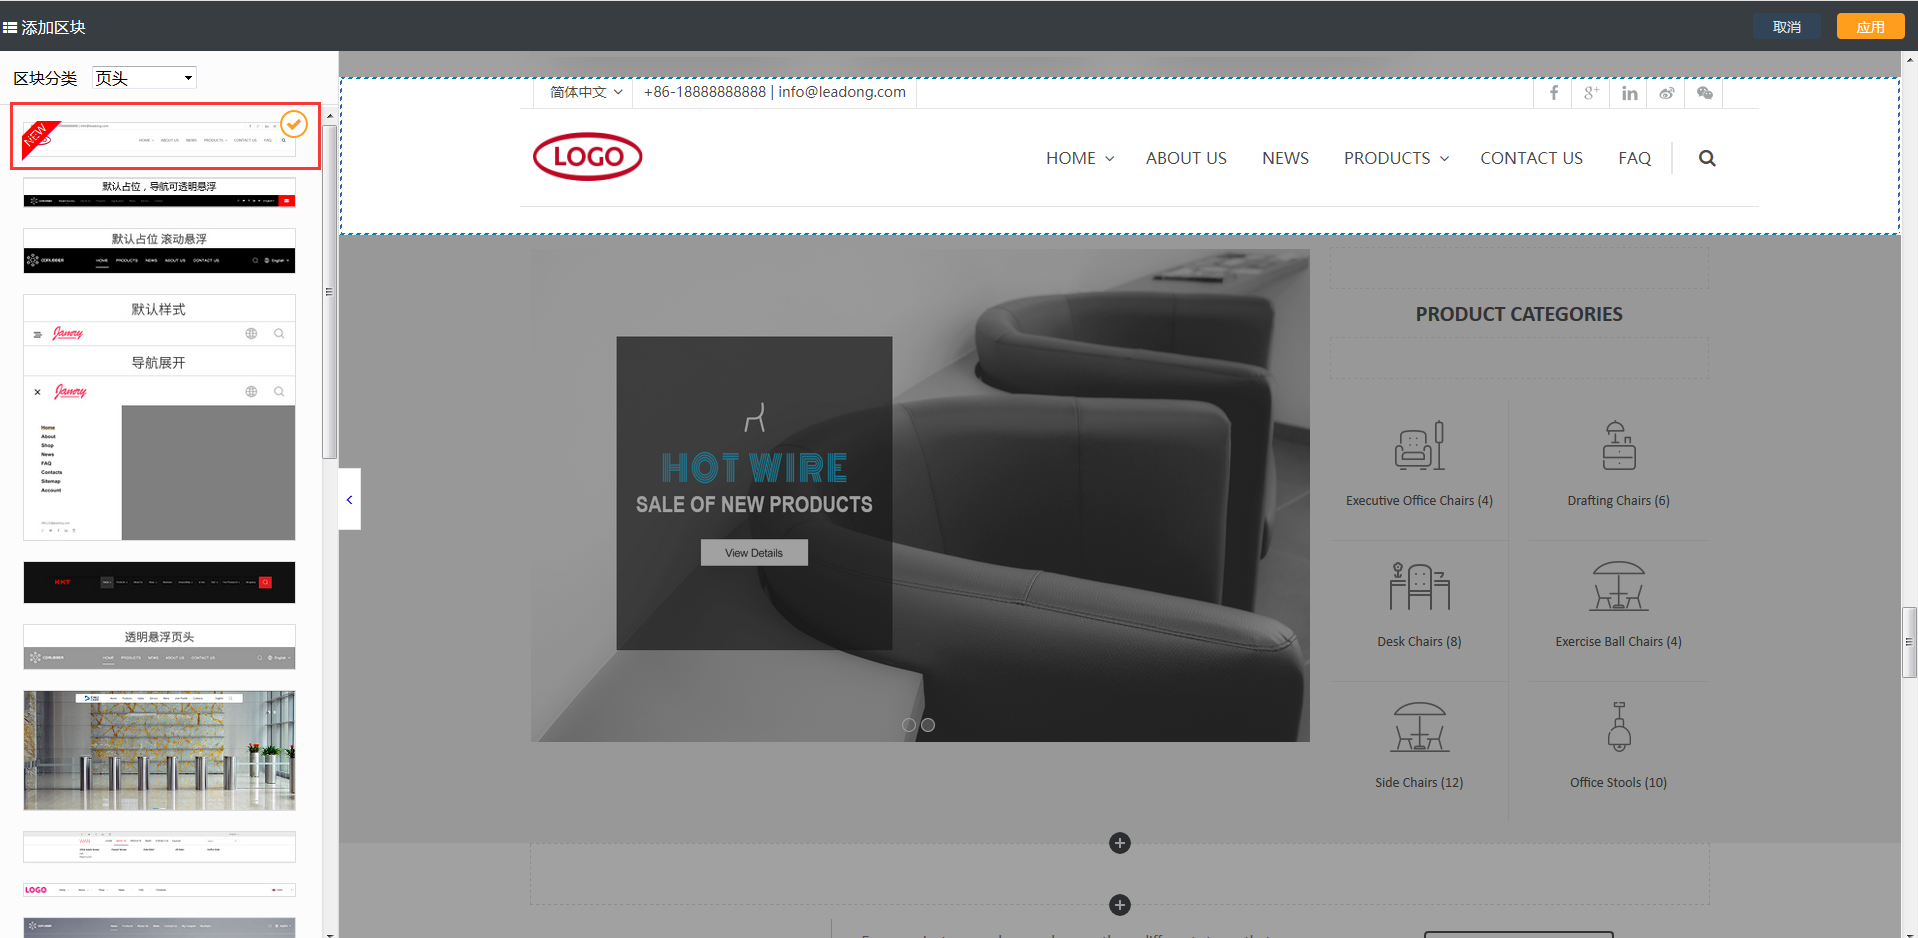The height and width of the screenshot is (938, 1918).
Task: Open the ABOUT US menu item
Action: [1186, 158]
